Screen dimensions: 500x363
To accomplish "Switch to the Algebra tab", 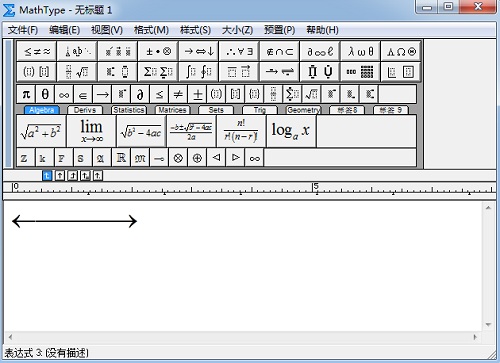I will 42,110.
